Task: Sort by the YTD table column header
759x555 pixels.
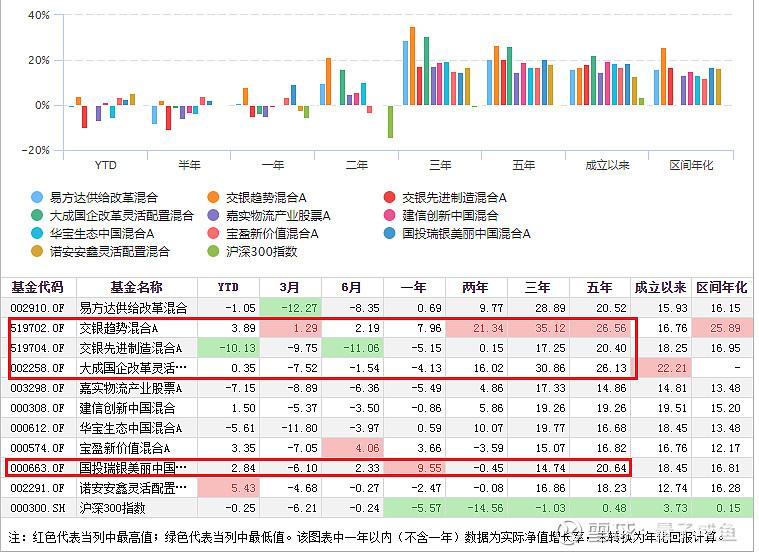Action: coord(228,287)
